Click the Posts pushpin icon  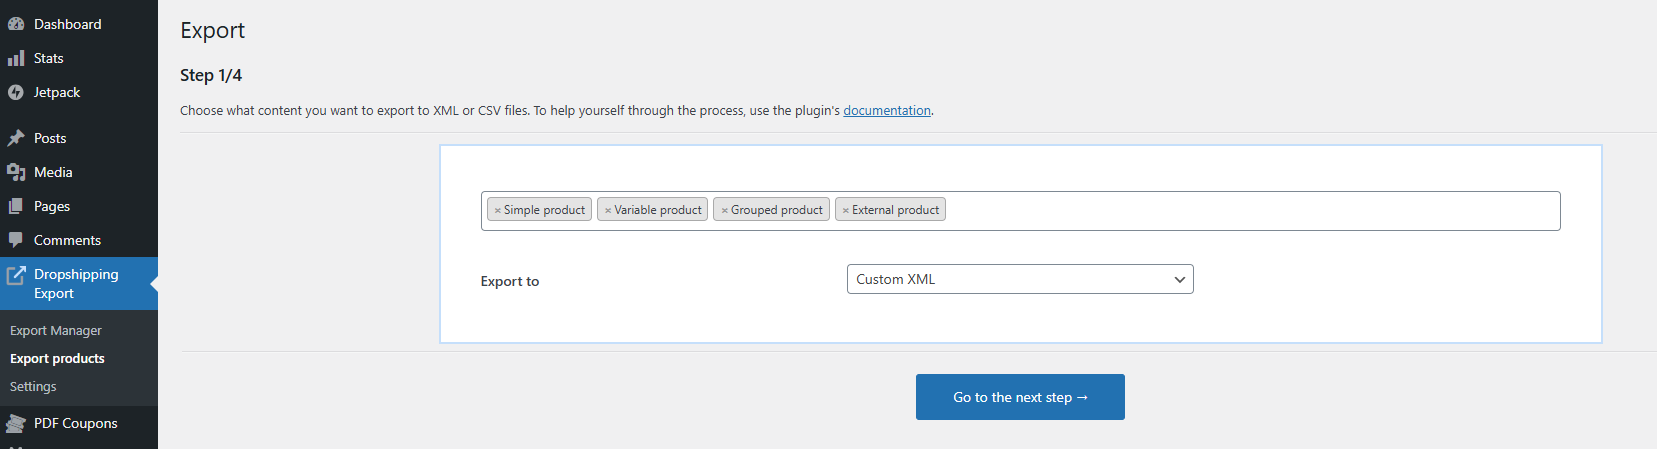pyautogui.click(x=16, y=138)
